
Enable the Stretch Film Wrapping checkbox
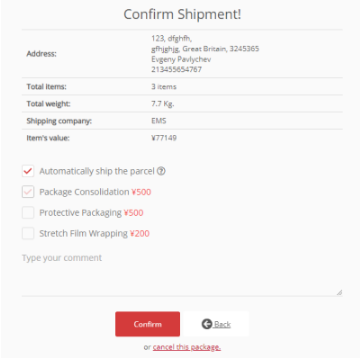tap(28, 233)
